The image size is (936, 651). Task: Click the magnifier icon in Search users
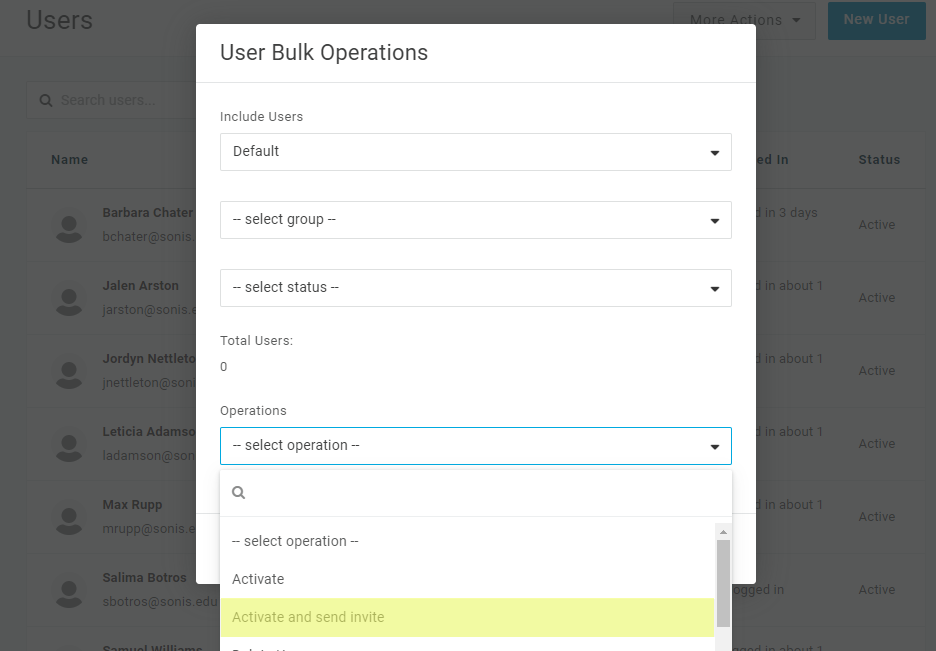coord(46,100)
